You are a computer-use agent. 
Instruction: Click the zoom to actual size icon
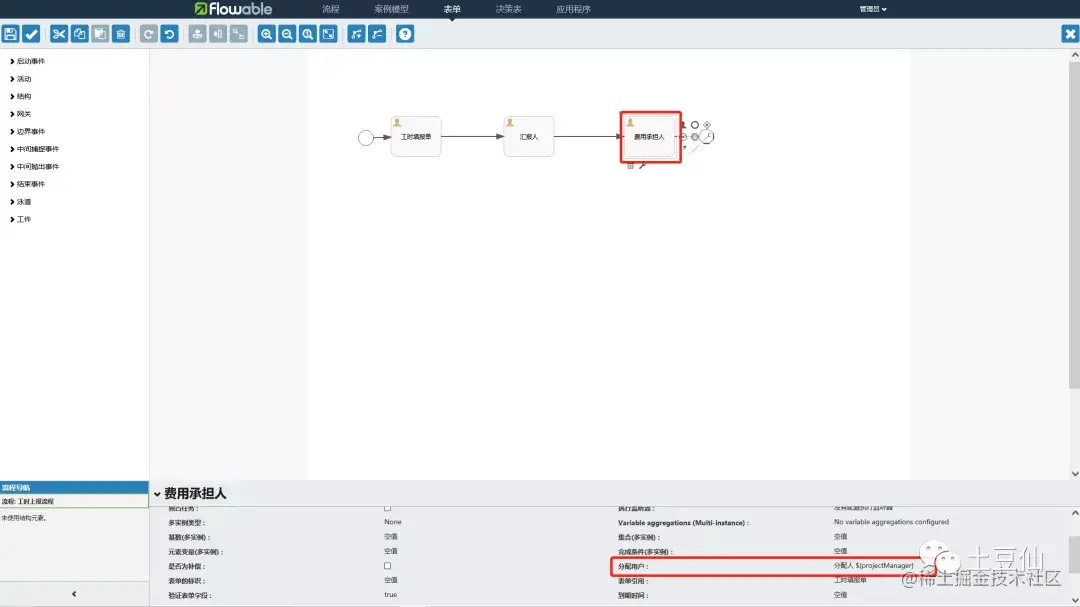click(x=308, y=34)
